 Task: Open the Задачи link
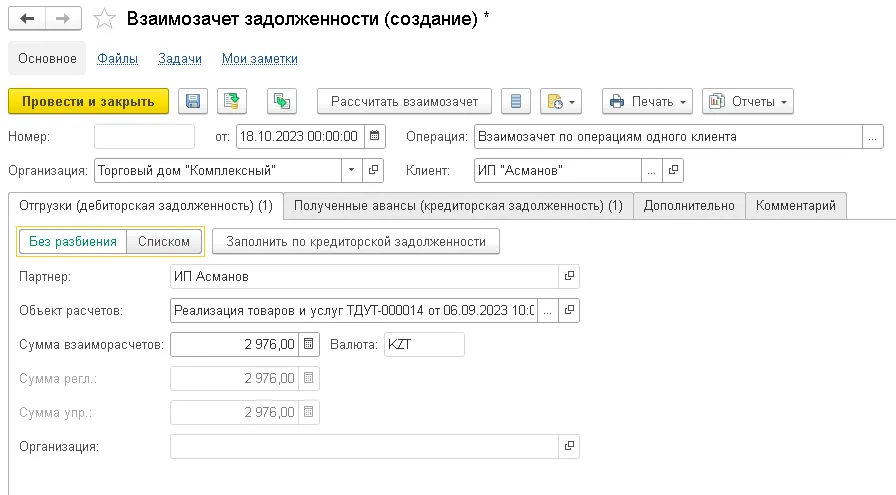pyautogui.click(x=179, y=58)
